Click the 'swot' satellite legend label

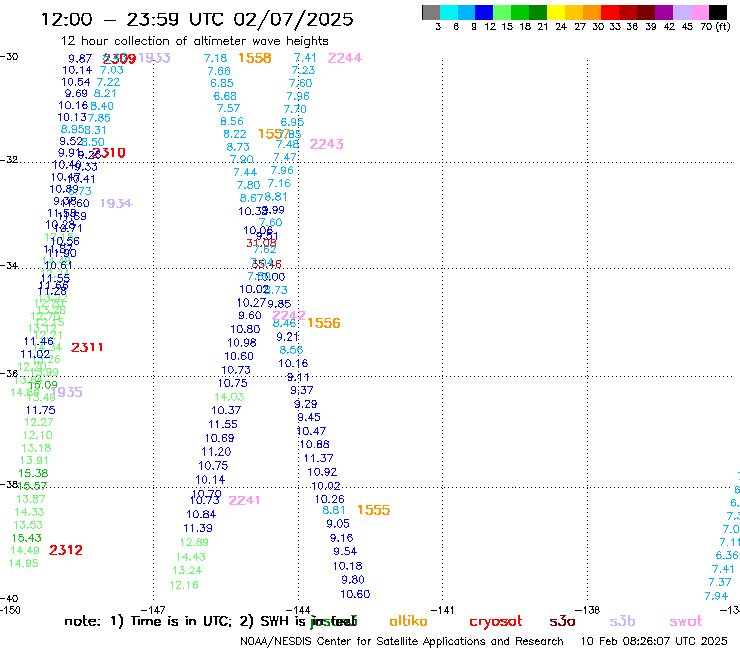pyautogui.click(x=686, y=622)
